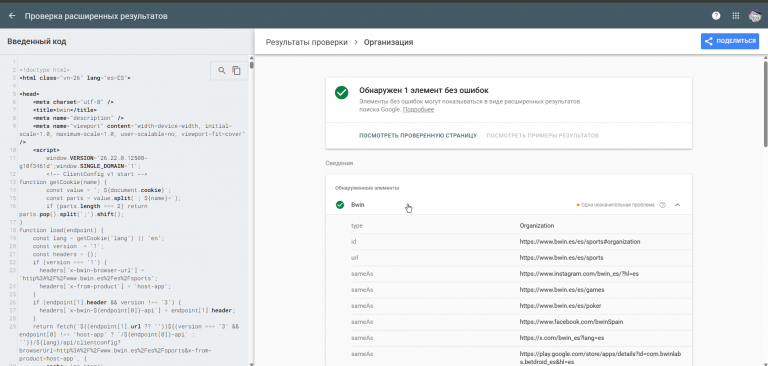Click the green checkmark for no errors

pos(341,93)
